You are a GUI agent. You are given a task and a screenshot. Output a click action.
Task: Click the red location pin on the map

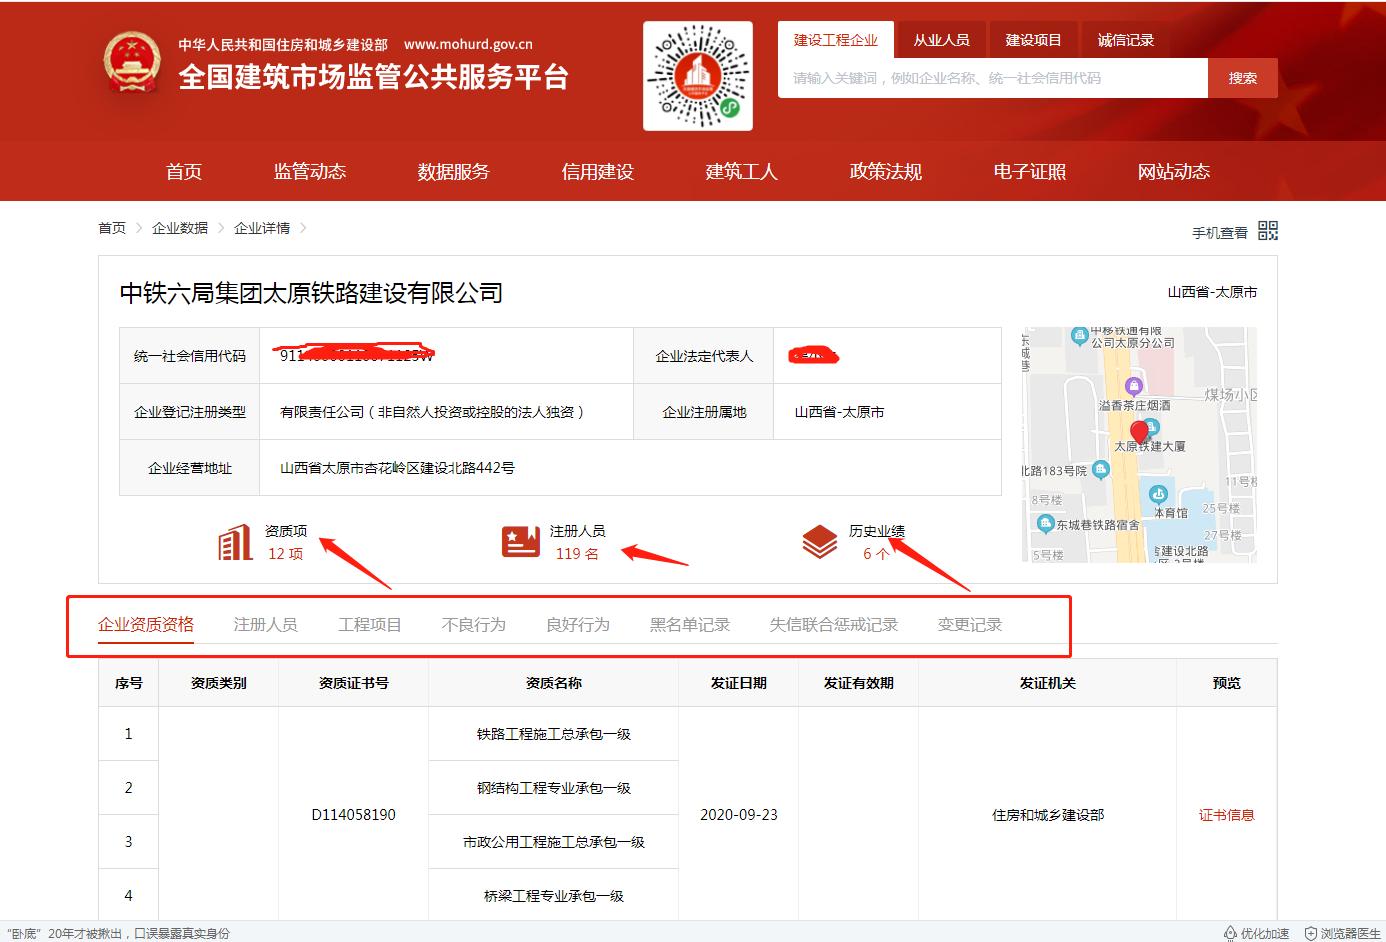pos(1138,432)
